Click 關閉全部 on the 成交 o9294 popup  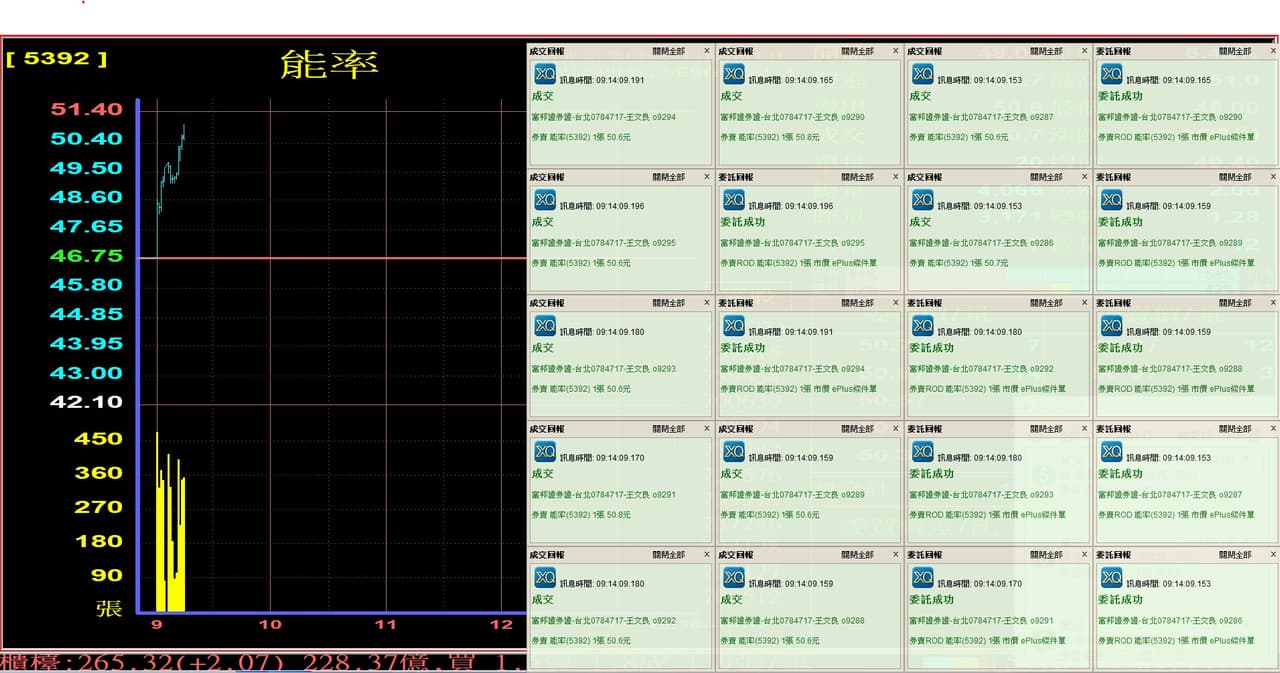669,51
